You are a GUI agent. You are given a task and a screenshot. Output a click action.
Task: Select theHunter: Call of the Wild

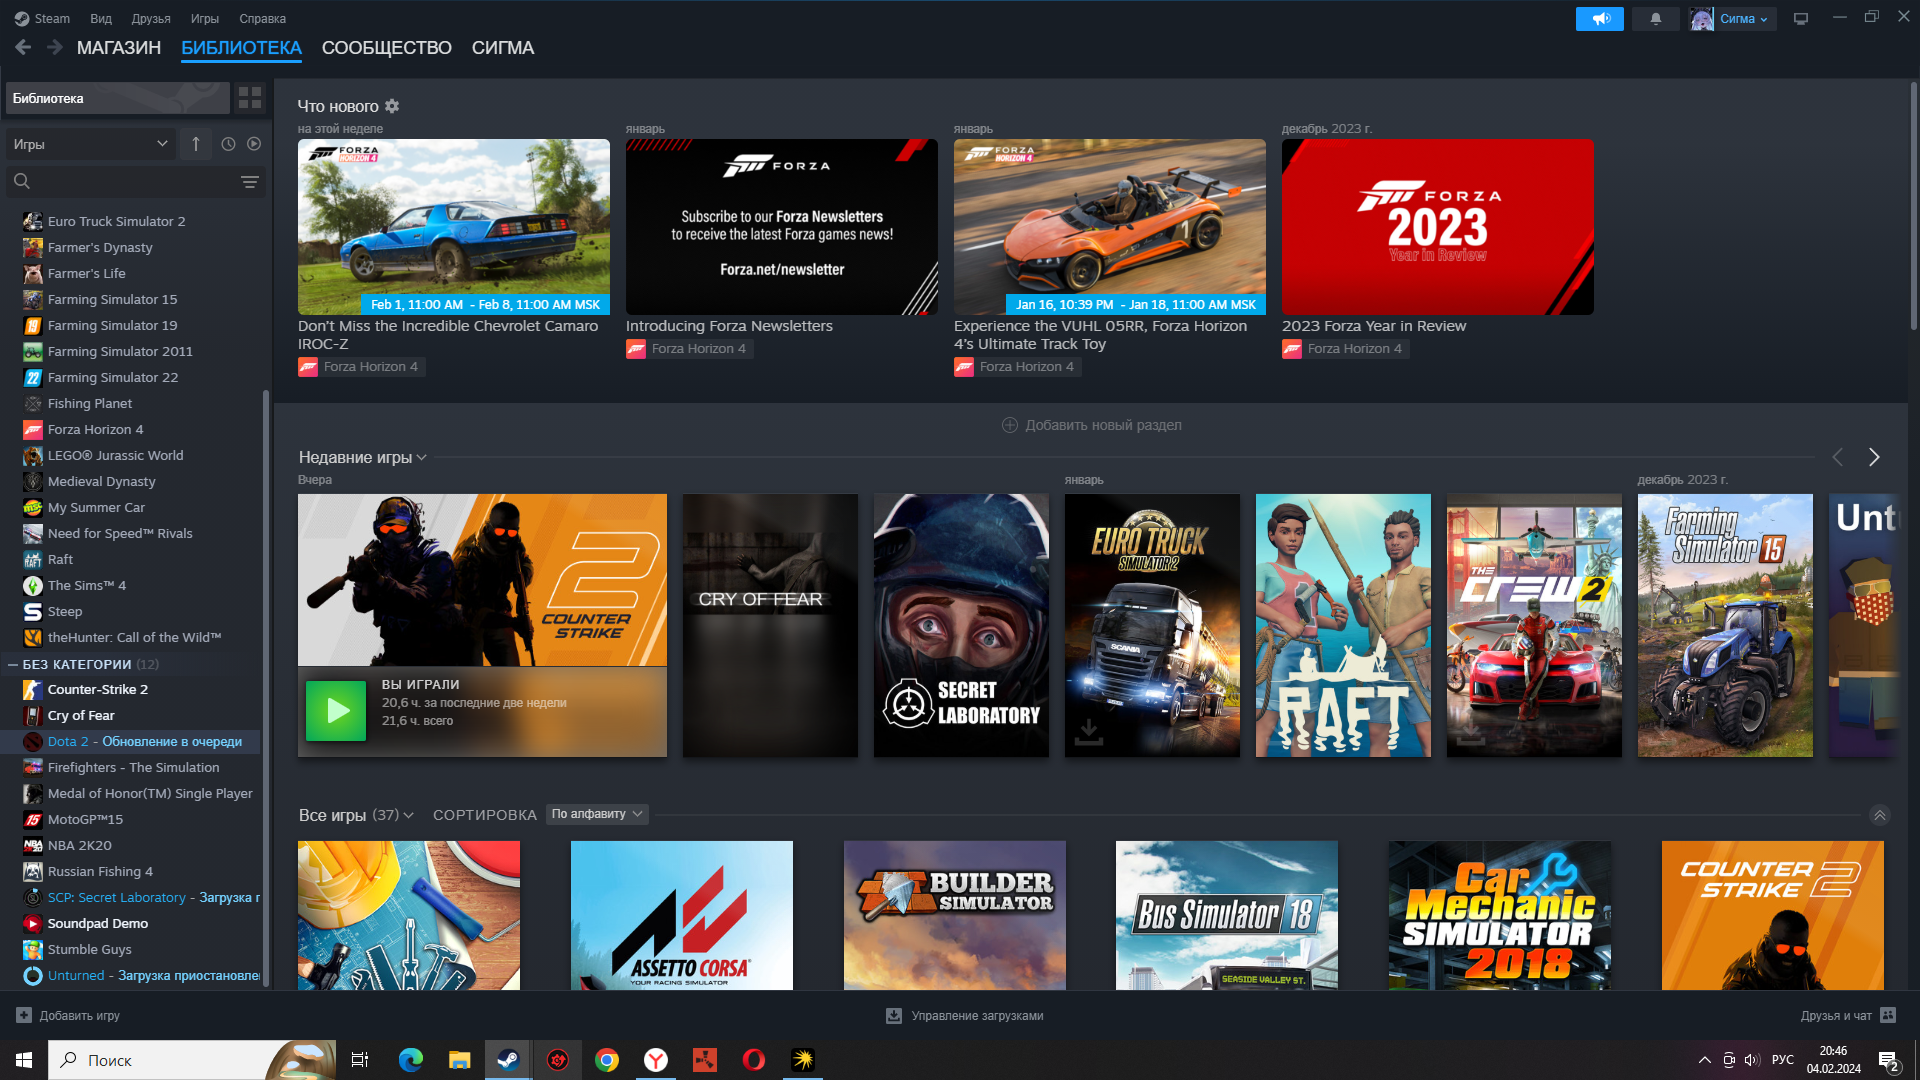(x=134, y=637)
